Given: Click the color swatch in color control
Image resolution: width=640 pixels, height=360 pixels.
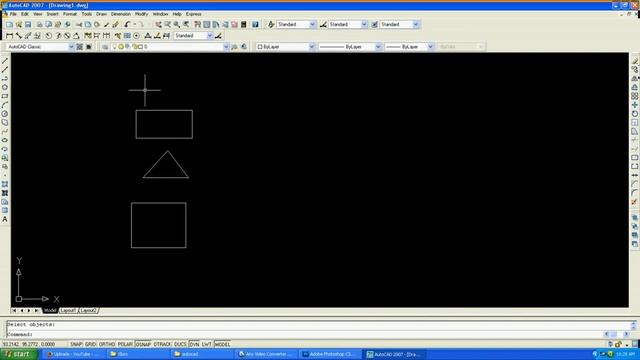Looking at the screenshot, I should (x=260, y=47).
